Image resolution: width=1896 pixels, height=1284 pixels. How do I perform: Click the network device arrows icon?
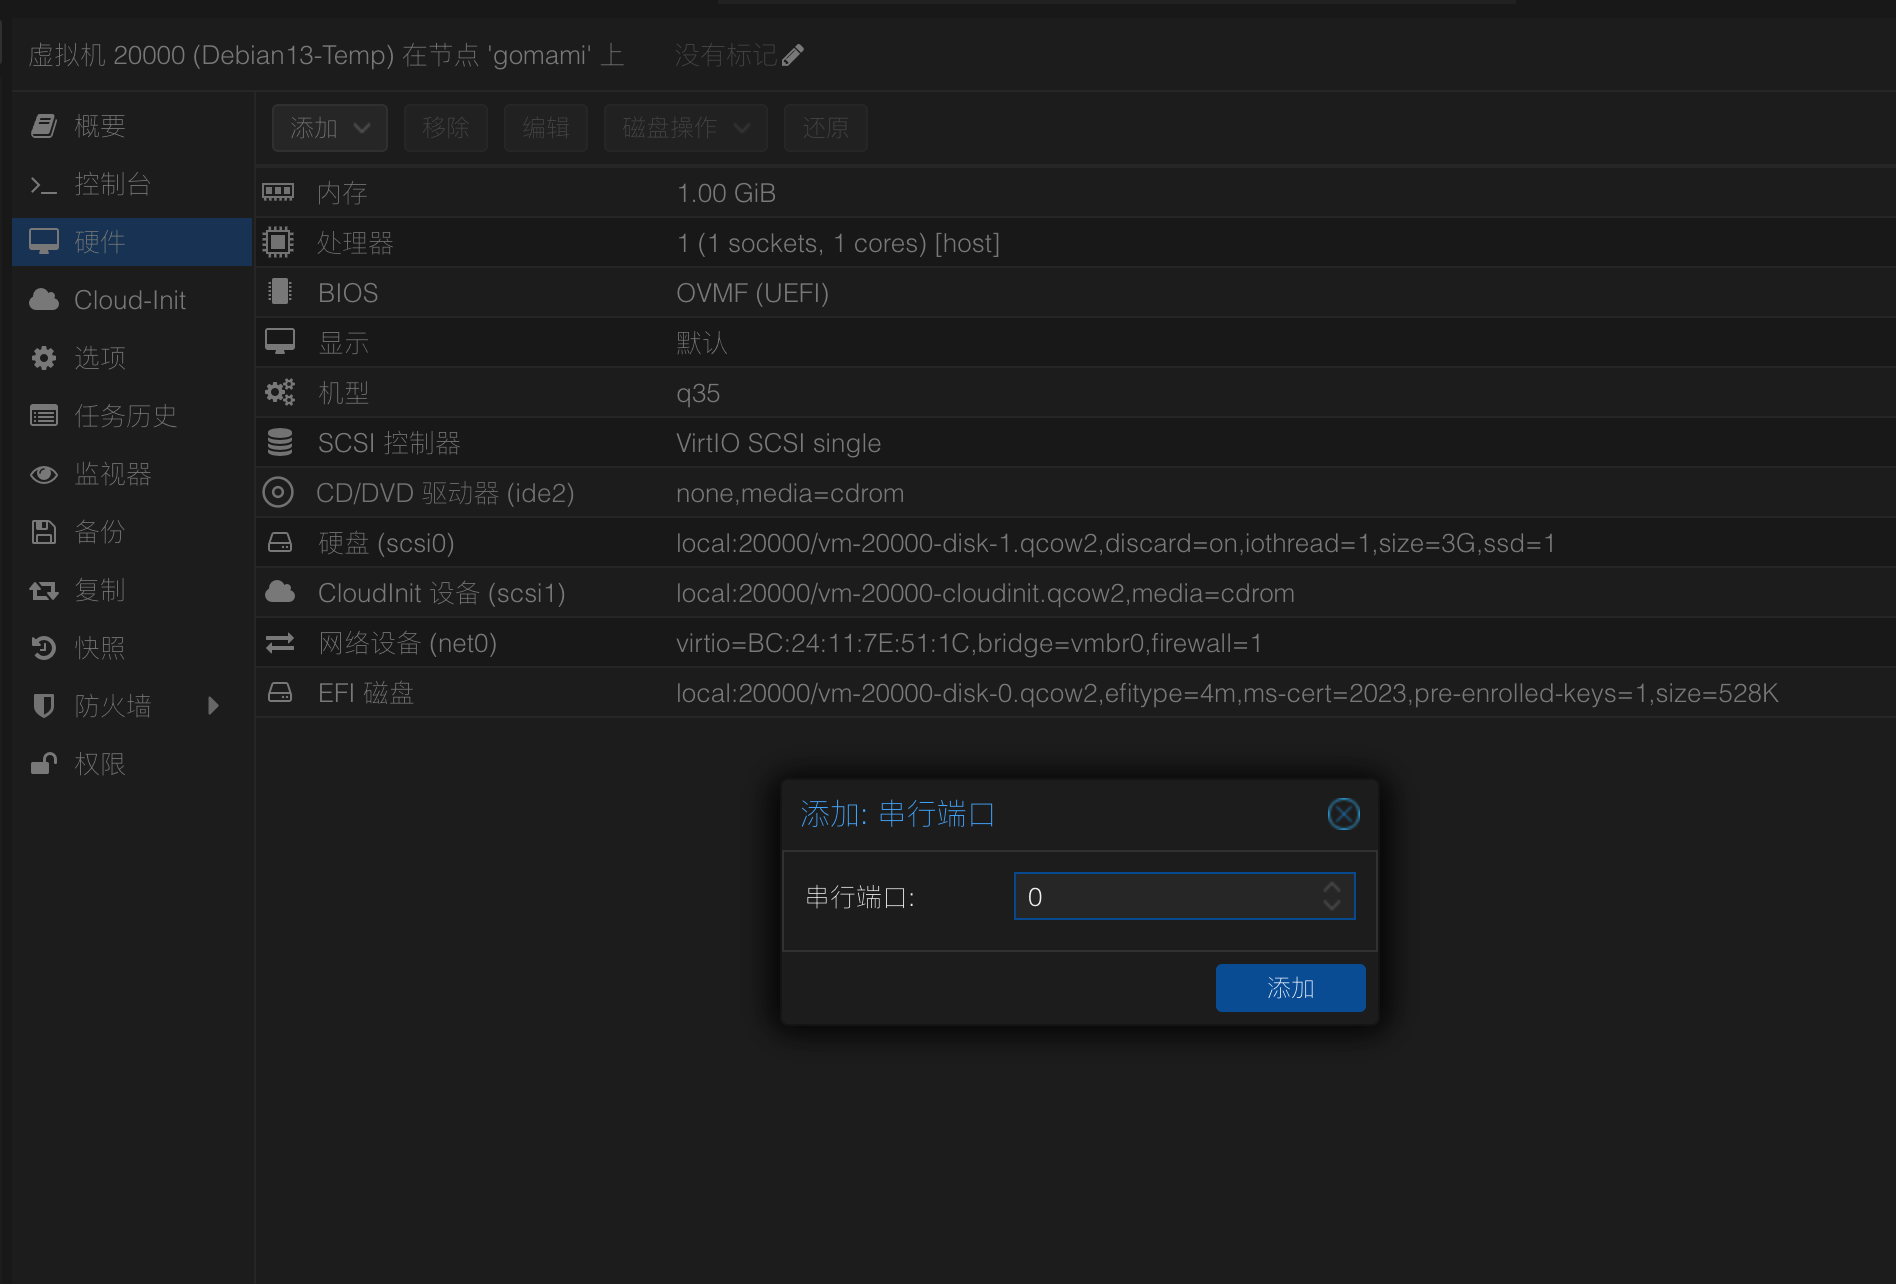280,642
